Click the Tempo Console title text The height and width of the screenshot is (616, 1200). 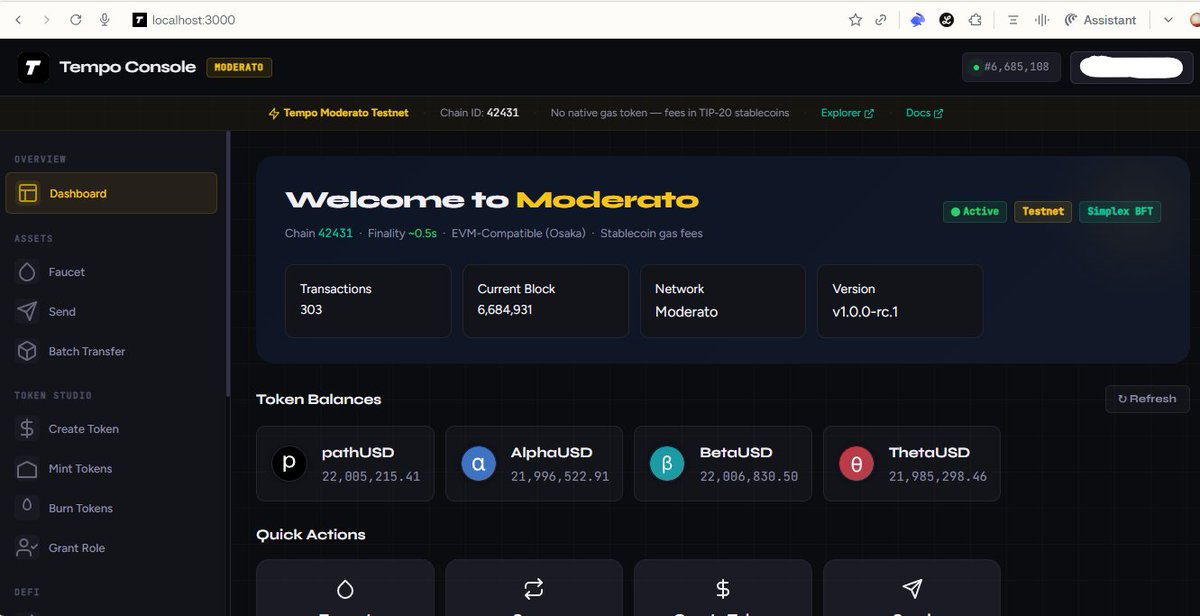point(128,67)
